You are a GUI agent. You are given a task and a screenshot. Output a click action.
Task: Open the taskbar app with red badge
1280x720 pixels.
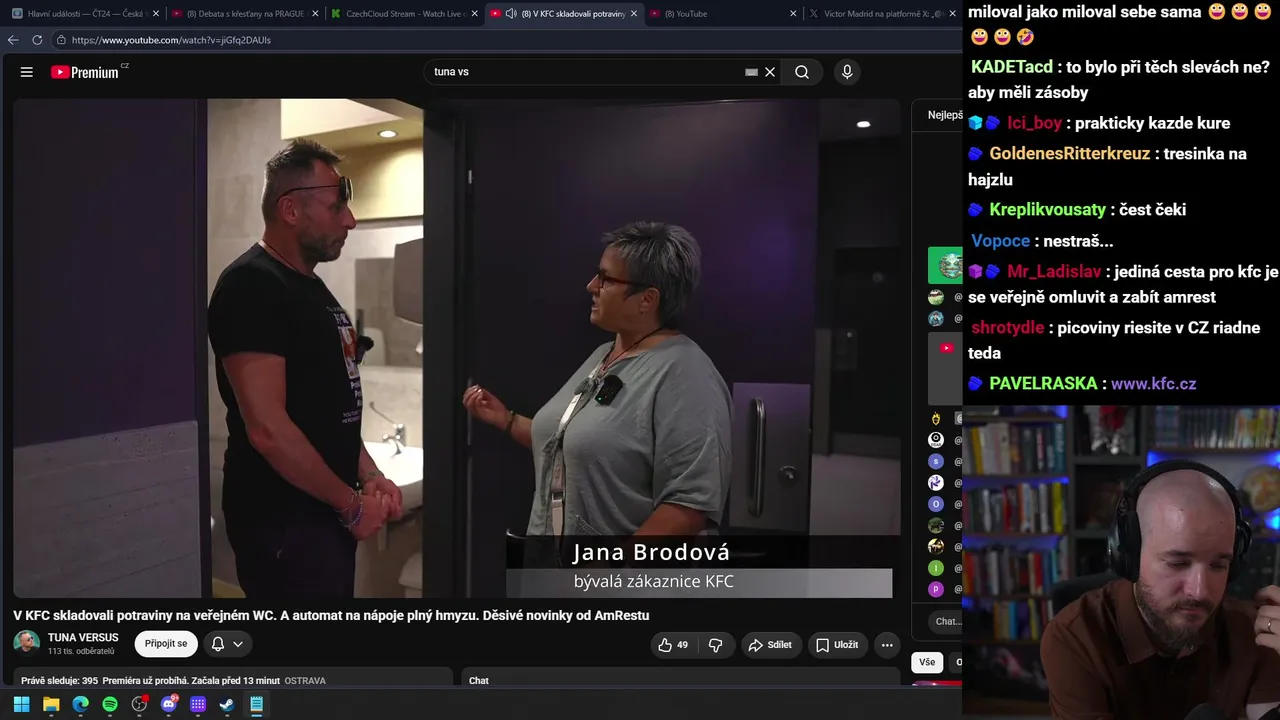140,704
